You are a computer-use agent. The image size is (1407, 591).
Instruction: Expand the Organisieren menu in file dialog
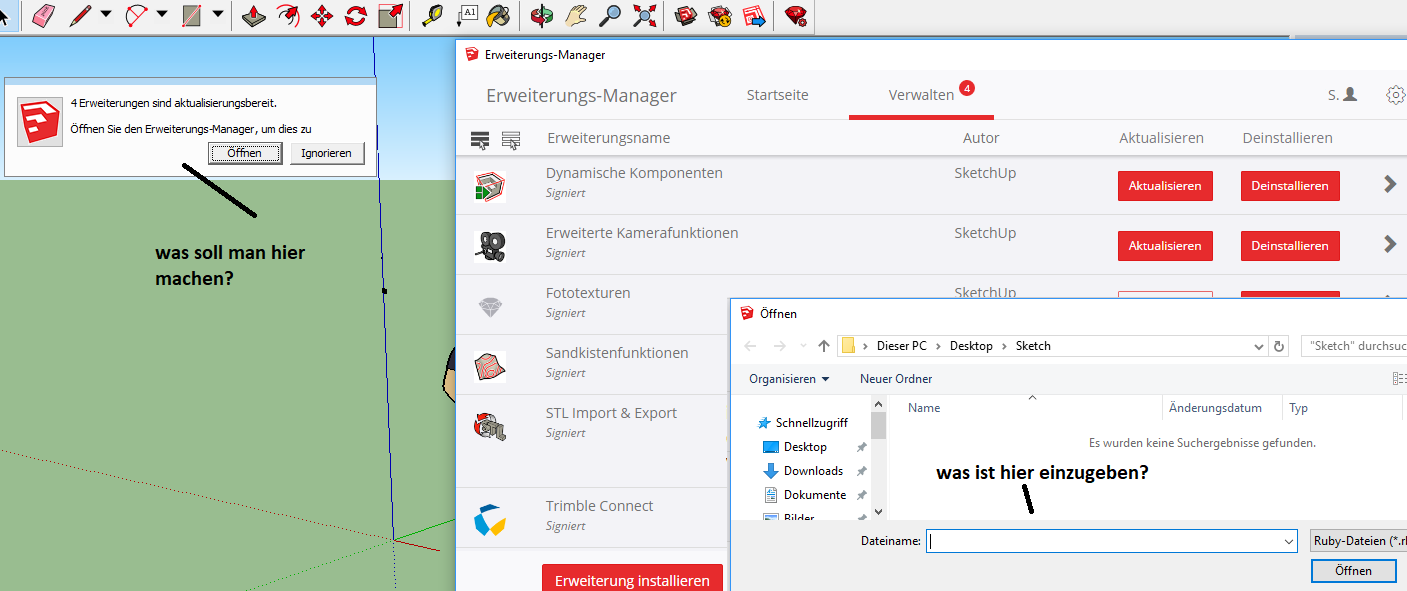click(789, 379)
